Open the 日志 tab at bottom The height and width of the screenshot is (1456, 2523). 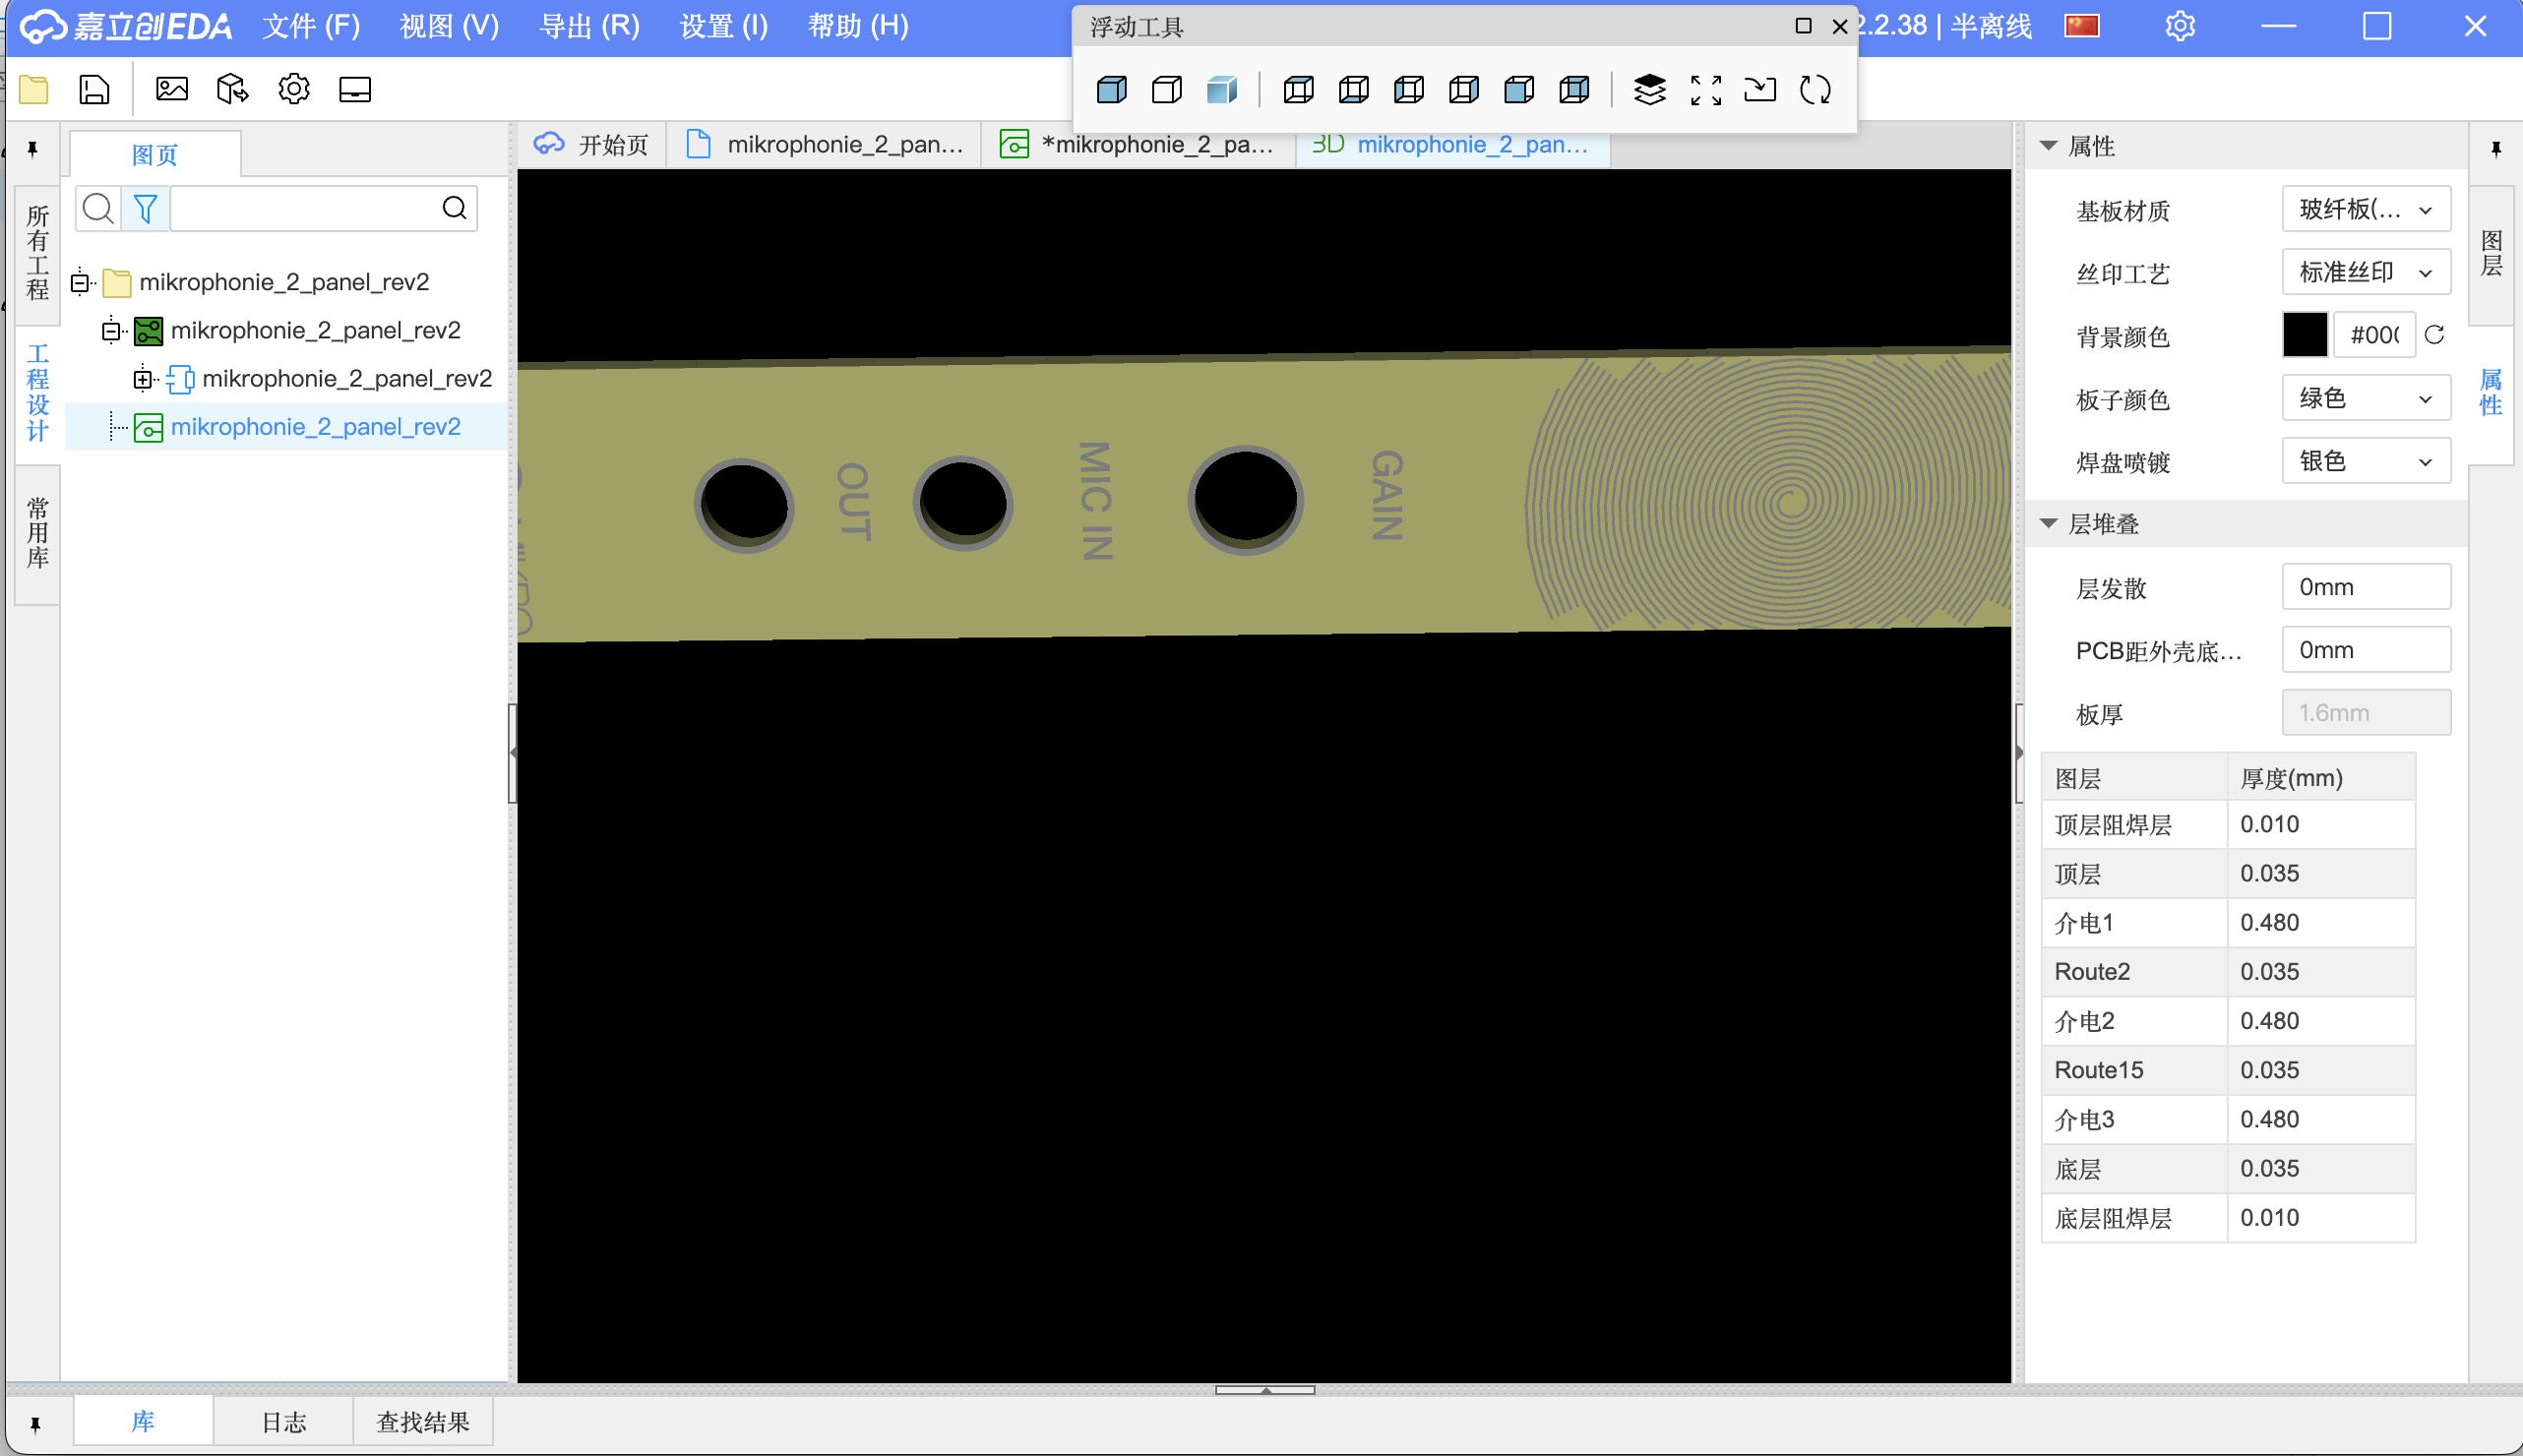pyautogui.click(x=283, y=1421)
